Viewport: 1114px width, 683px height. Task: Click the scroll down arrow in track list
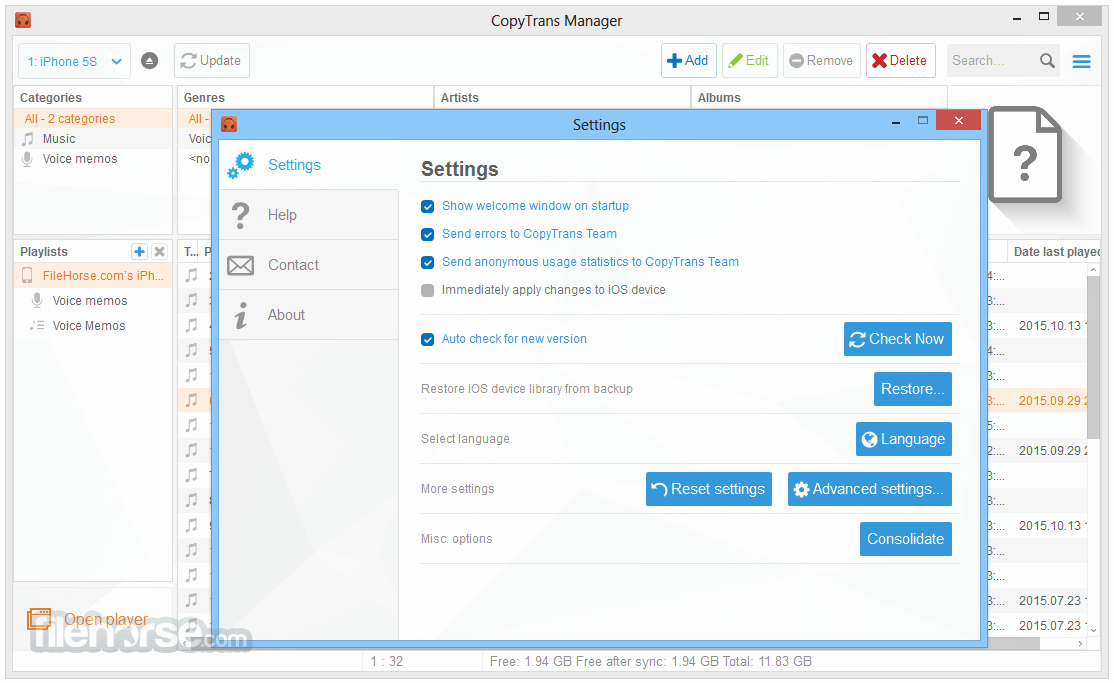[1093, 630]
